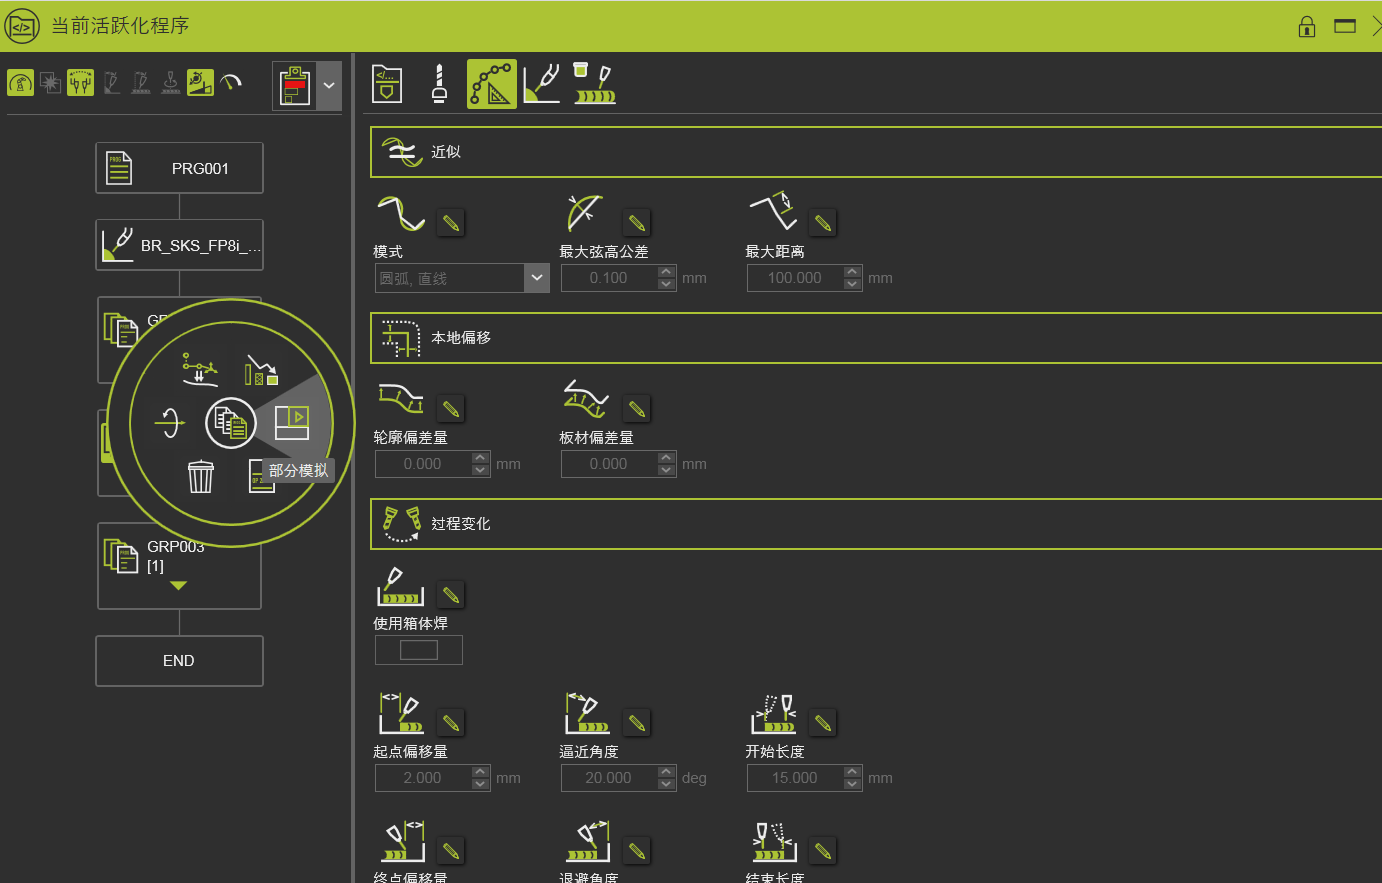1382x883 pixels.
Task: Click pencil edit icon beside 开始长度
Action: (822, 723)
